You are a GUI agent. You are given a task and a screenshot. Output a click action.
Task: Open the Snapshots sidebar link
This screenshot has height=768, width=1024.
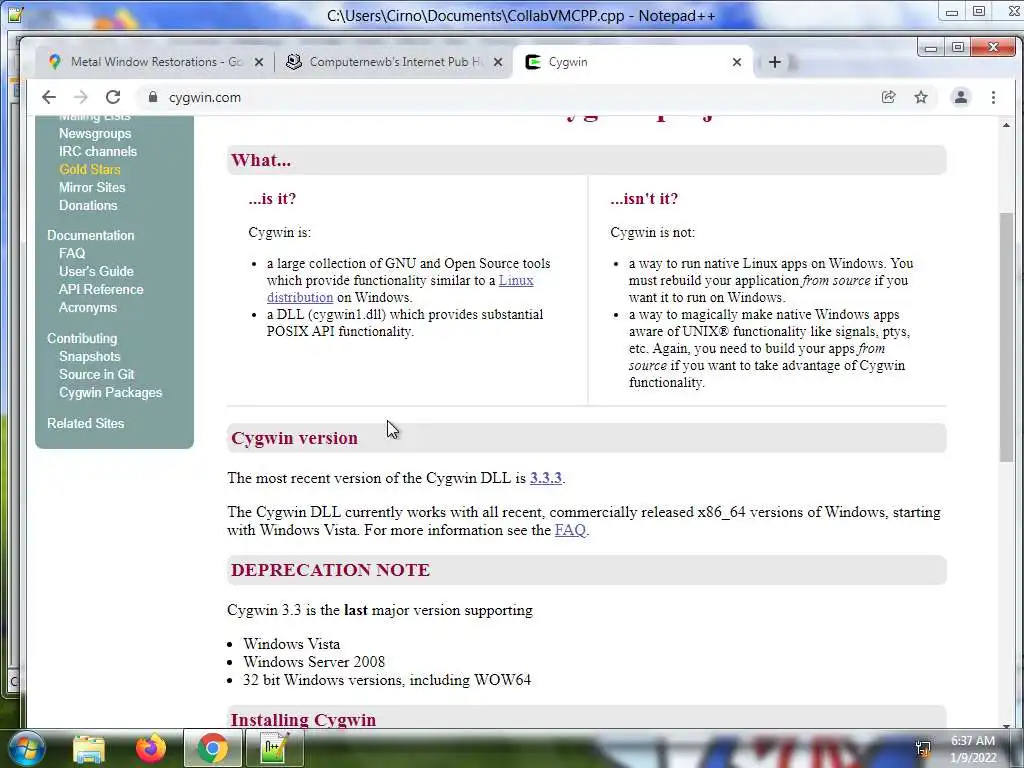point(89,357)
